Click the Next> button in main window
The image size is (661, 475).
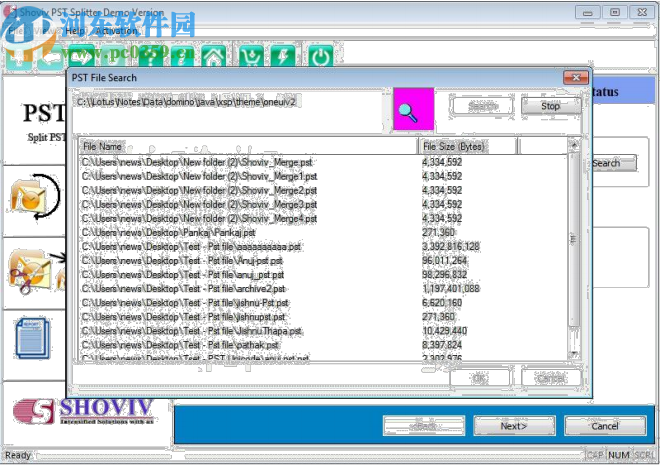point(514,426)
